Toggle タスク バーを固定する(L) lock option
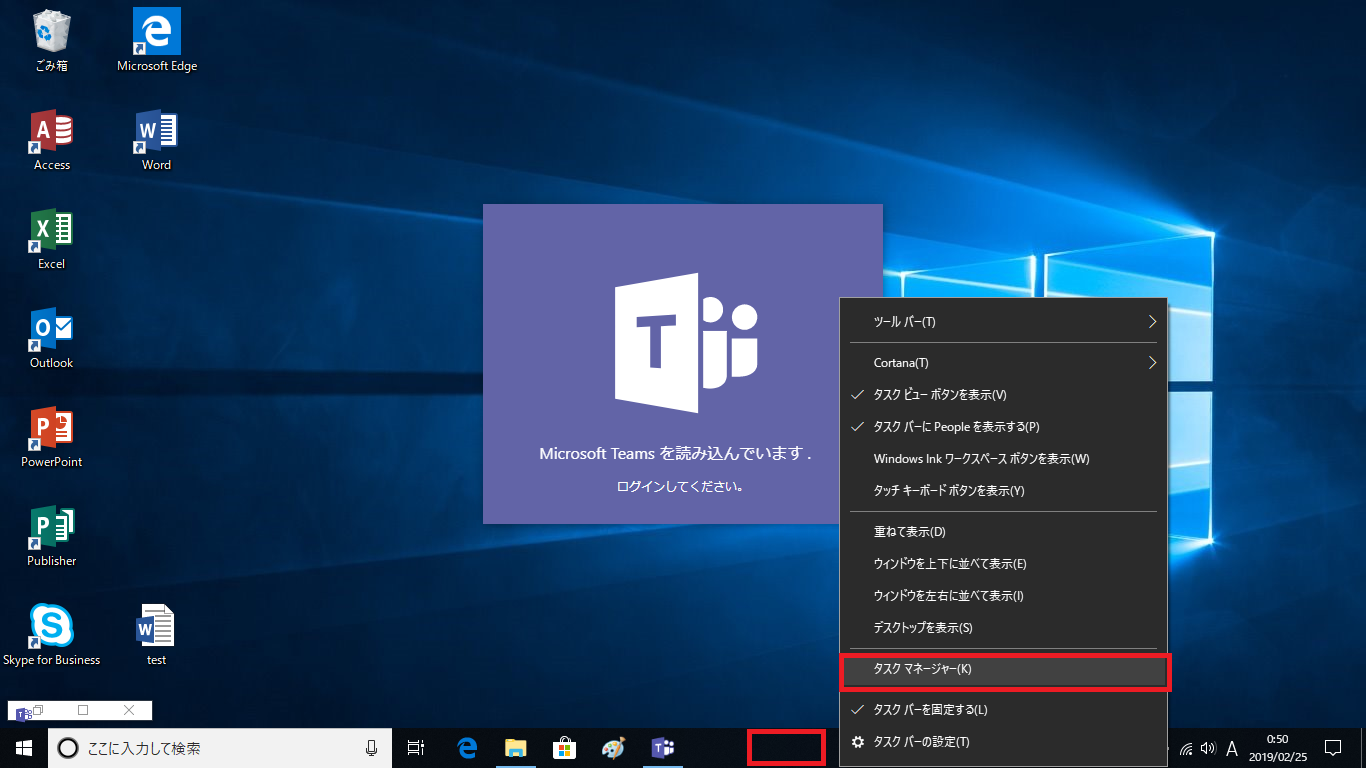Image resolution: width=1366 pixels, height=768 pixels. [1003, 710]
